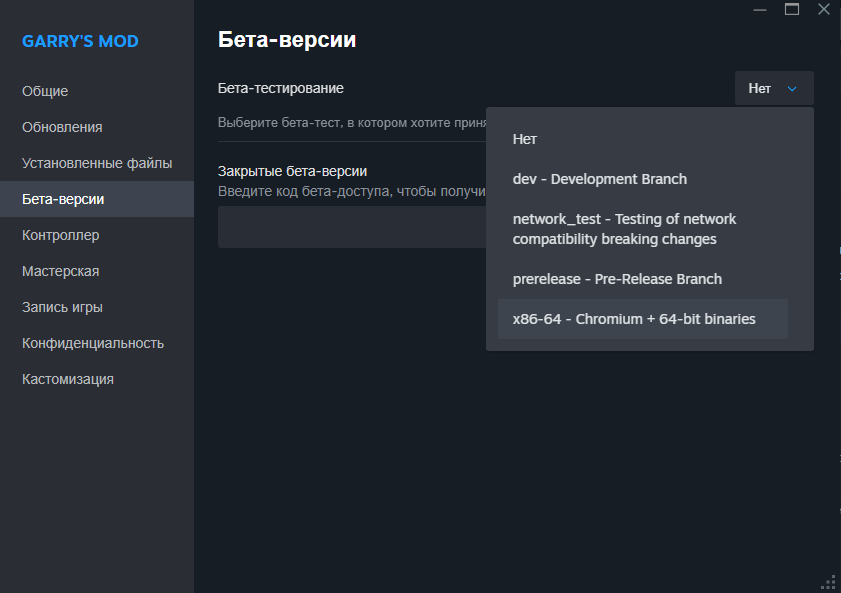Show the Запись игры settings
The width and height of the screenshot is (841, 593).
pyautogui.click(x=62, y=307)
